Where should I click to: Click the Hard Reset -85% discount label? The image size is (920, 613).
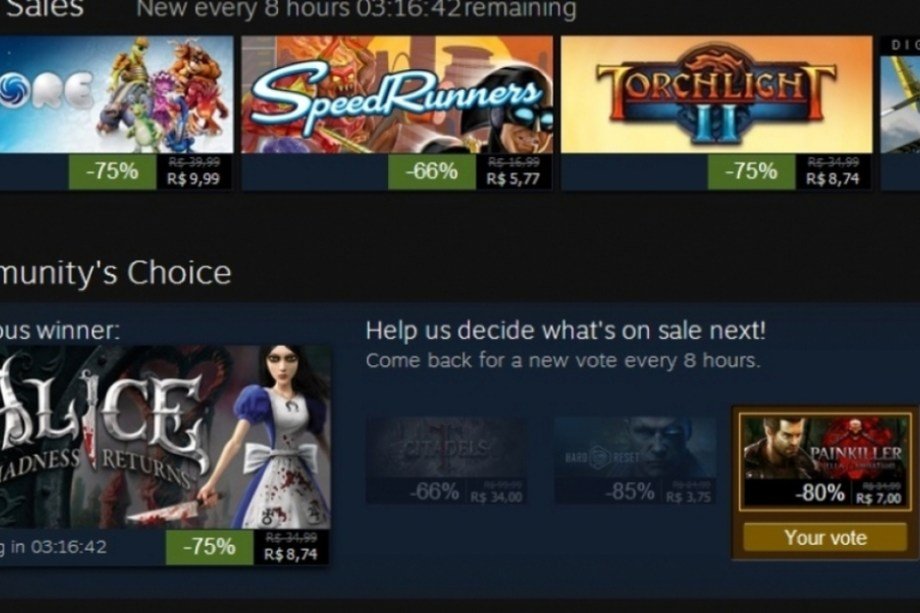click(630, 492)
